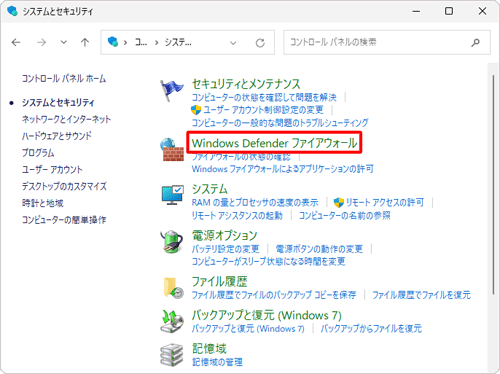Click バッテリ設定の変更 link

225,249
